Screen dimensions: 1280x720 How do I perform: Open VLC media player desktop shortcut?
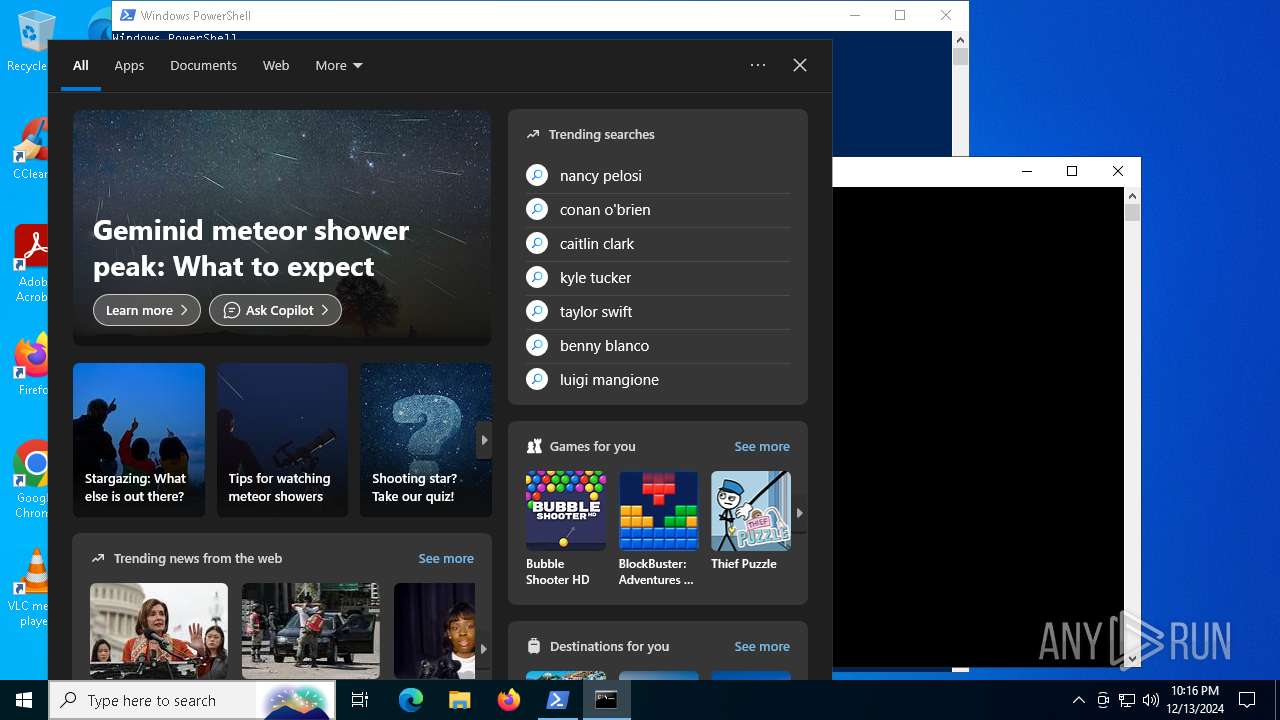(32, 588)
